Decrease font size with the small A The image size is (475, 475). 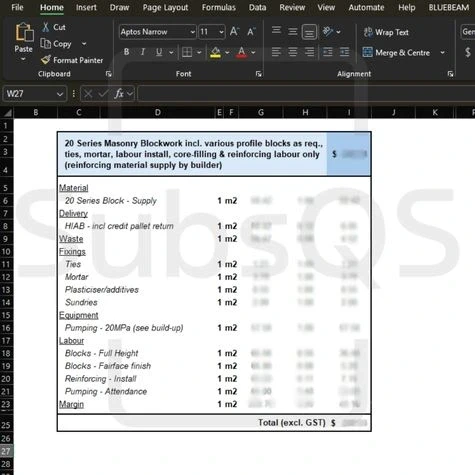pos(251,32)
